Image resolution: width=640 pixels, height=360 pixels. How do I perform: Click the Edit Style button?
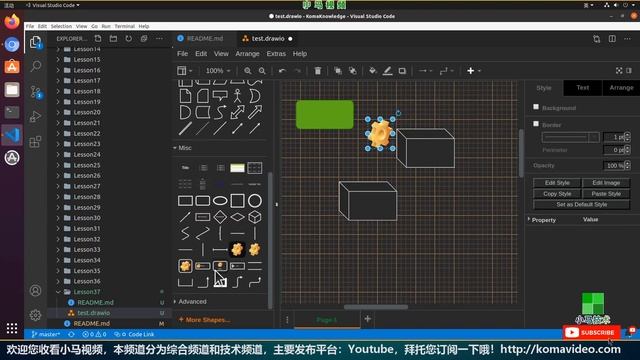pyautogui.click(x=557, y=182)
